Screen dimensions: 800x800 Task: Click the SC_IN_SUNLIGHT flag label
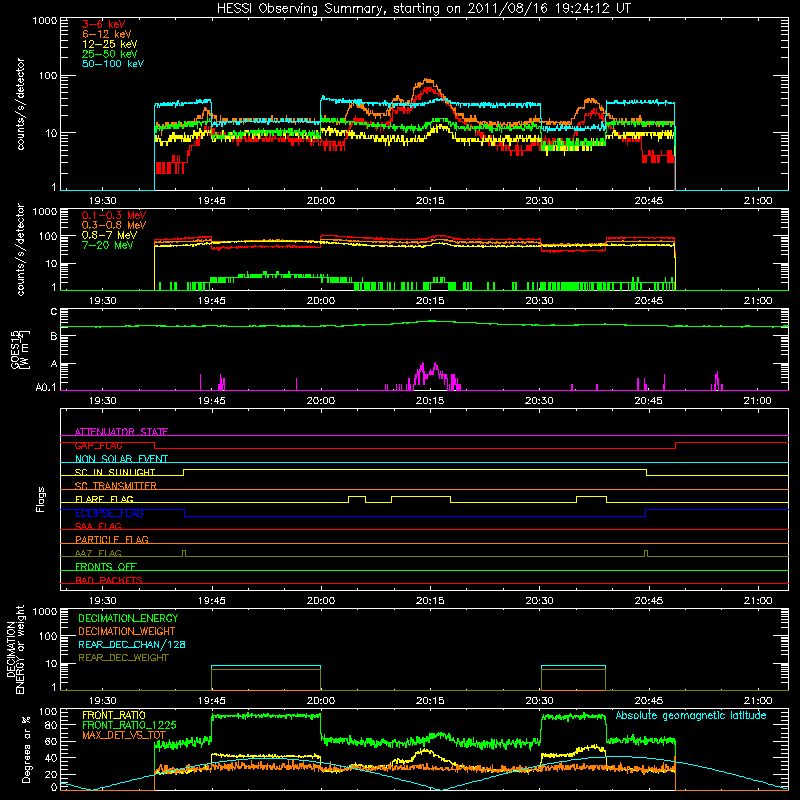click(x=115, y=472)
